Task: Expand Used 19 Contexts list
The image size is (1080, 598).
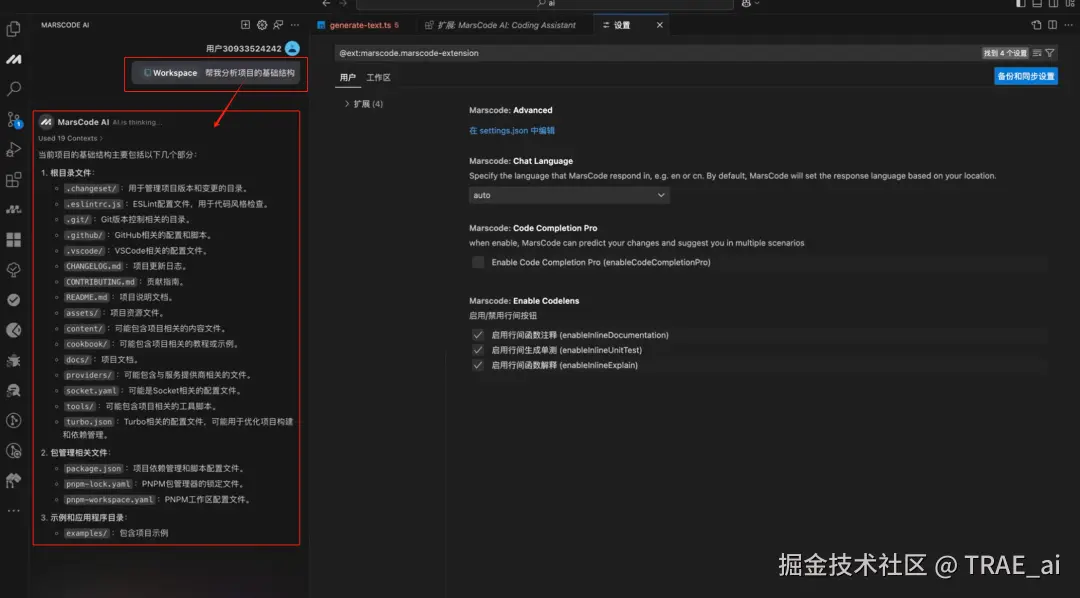Action: (x=70, y=138)
